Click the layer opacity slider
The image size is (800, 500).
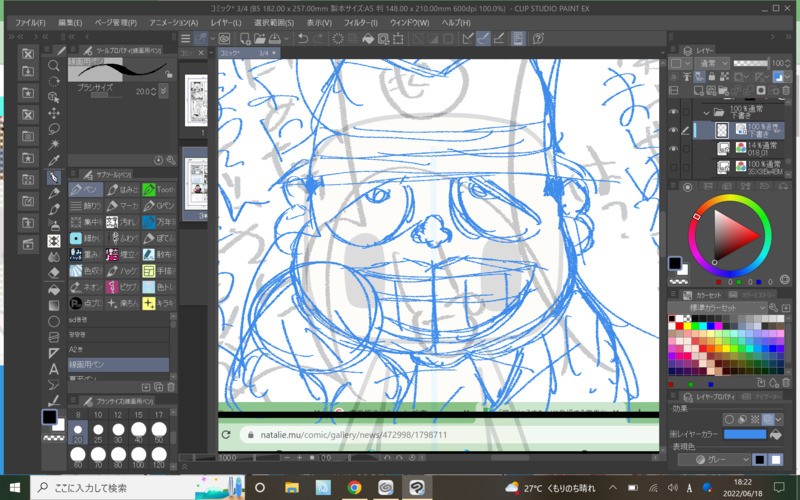pos(751,63)
